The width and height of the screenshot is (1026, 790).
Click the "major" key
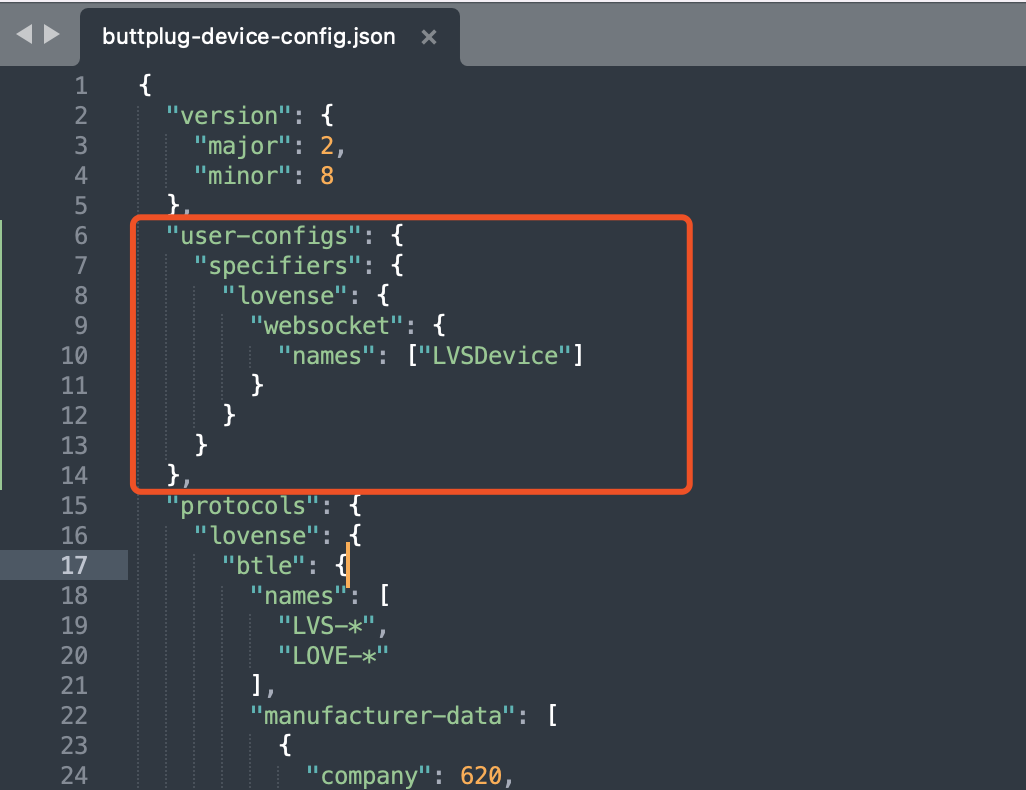(x=242, y=146)
